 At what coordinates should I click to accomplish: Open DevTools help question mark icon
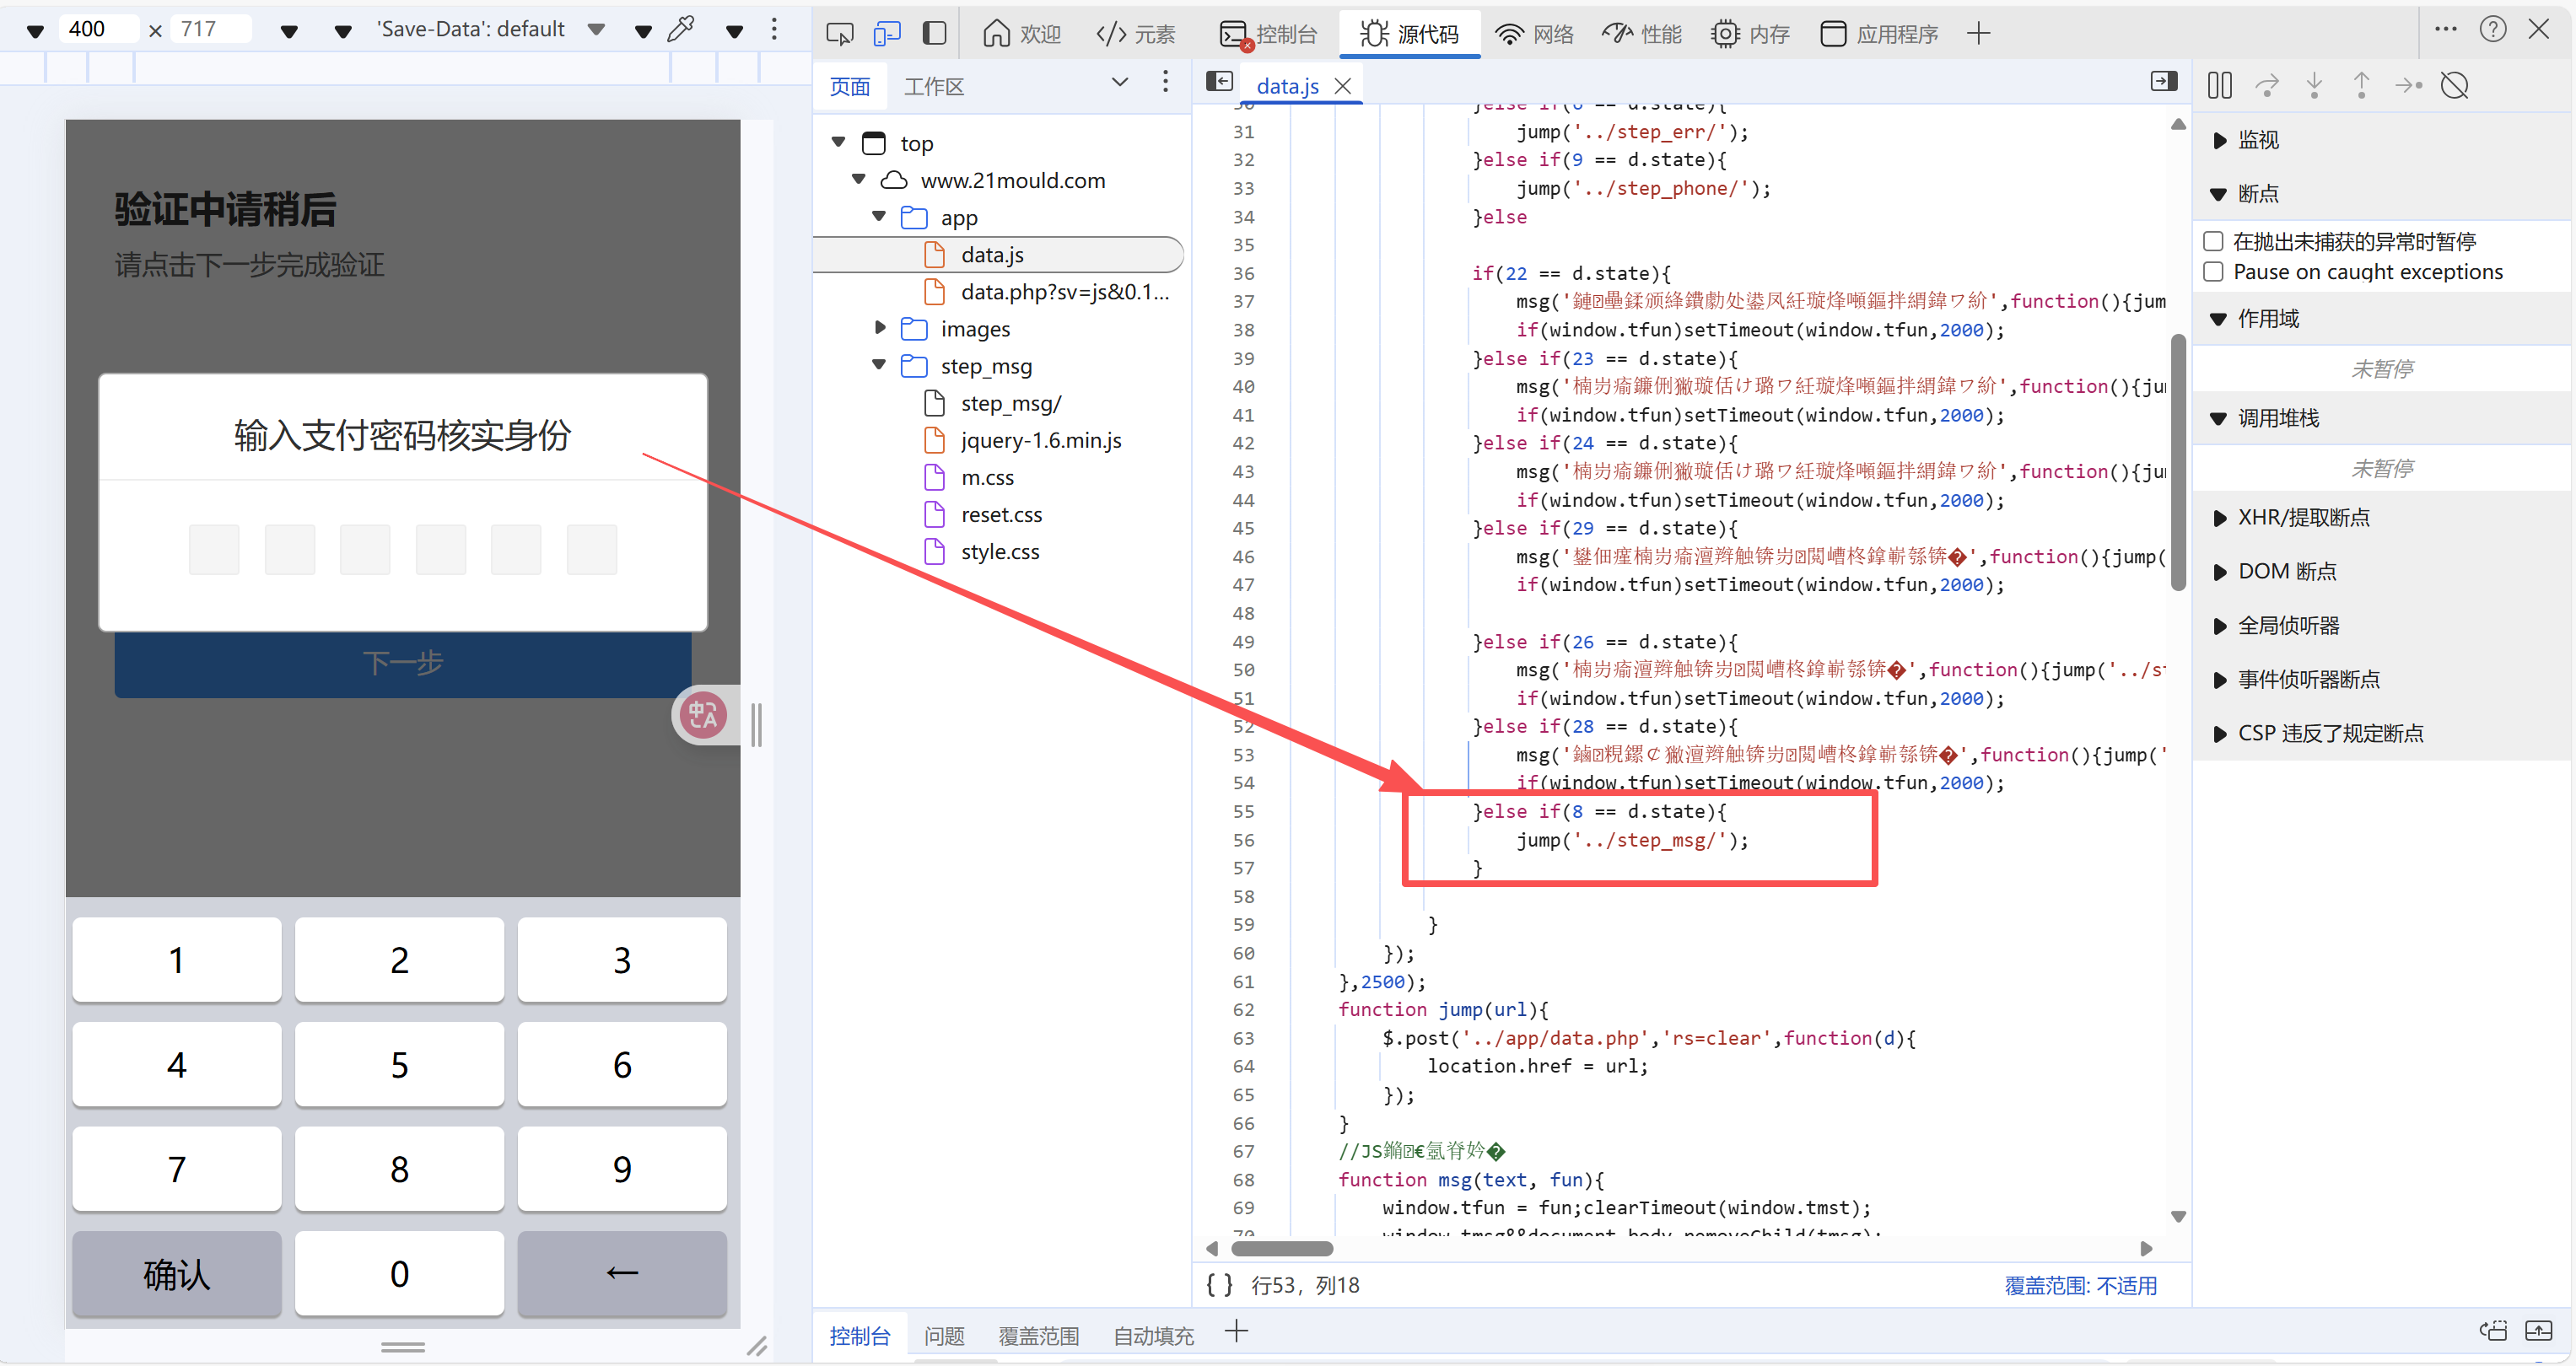coord(2492,30)
